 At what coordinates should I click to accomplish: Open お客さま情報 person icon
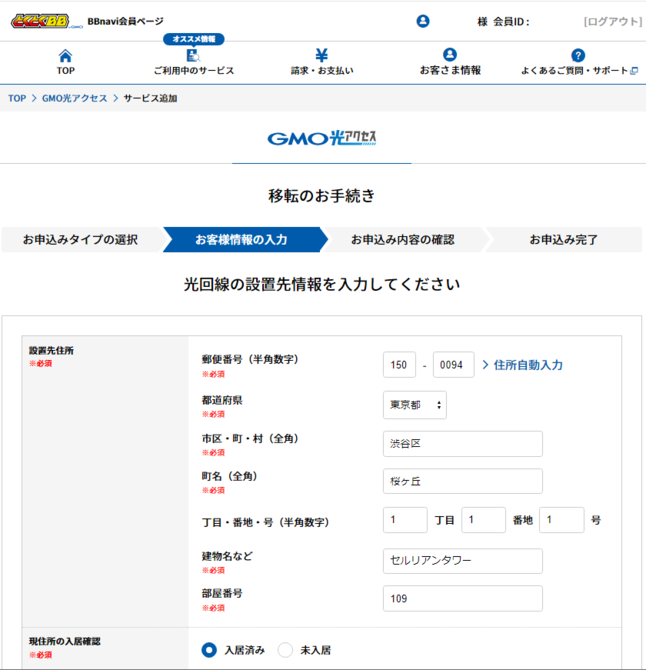(x=449, y=55)
